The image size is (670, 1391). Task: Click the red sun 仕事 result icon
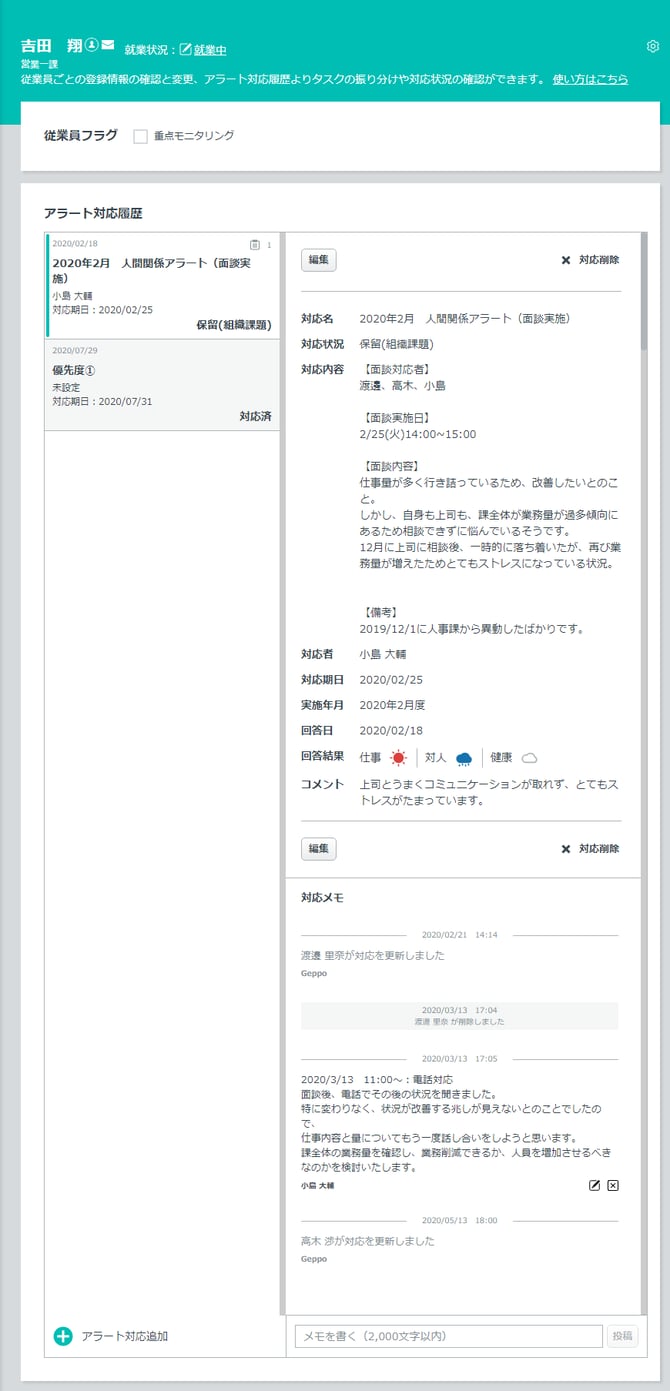point(398,758)
